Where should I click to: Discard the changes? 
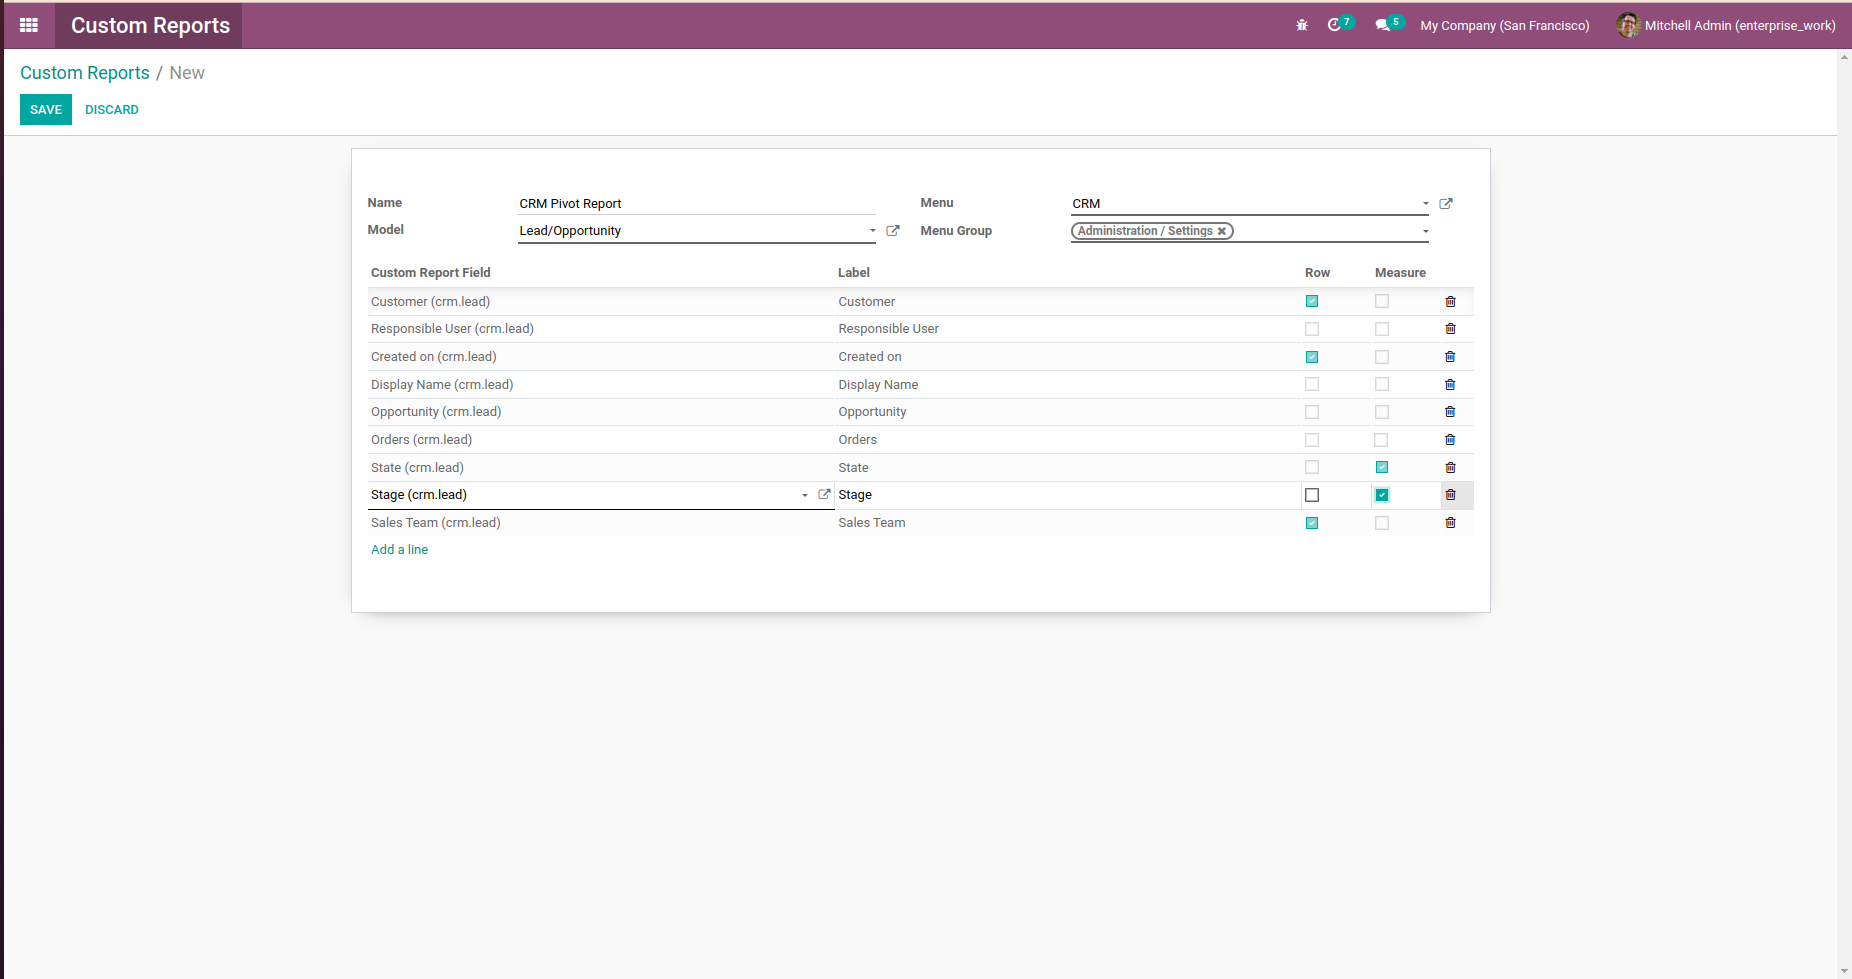[x=112, y=110]
